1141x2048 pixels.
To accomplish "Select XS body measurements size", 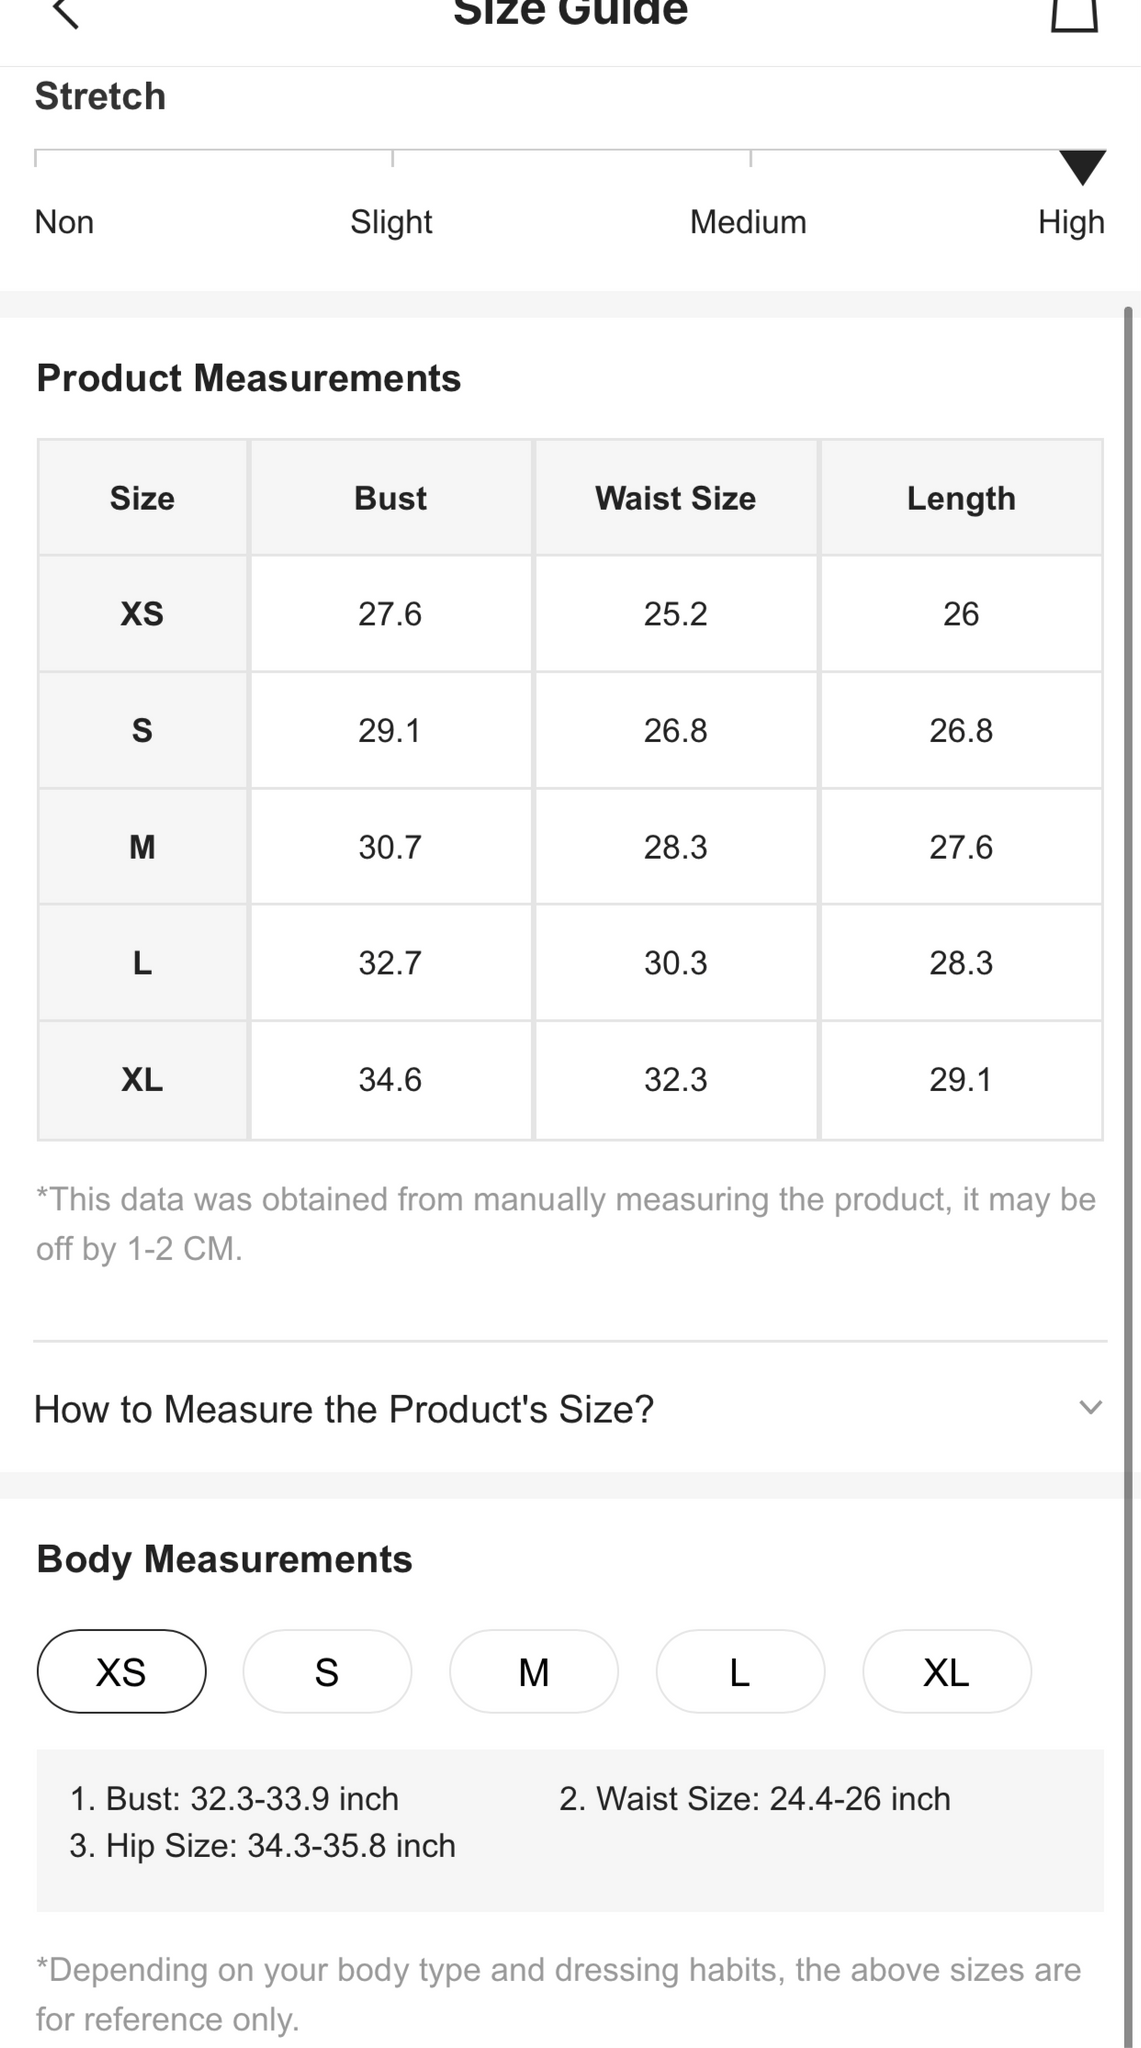I will [122, 1671].
